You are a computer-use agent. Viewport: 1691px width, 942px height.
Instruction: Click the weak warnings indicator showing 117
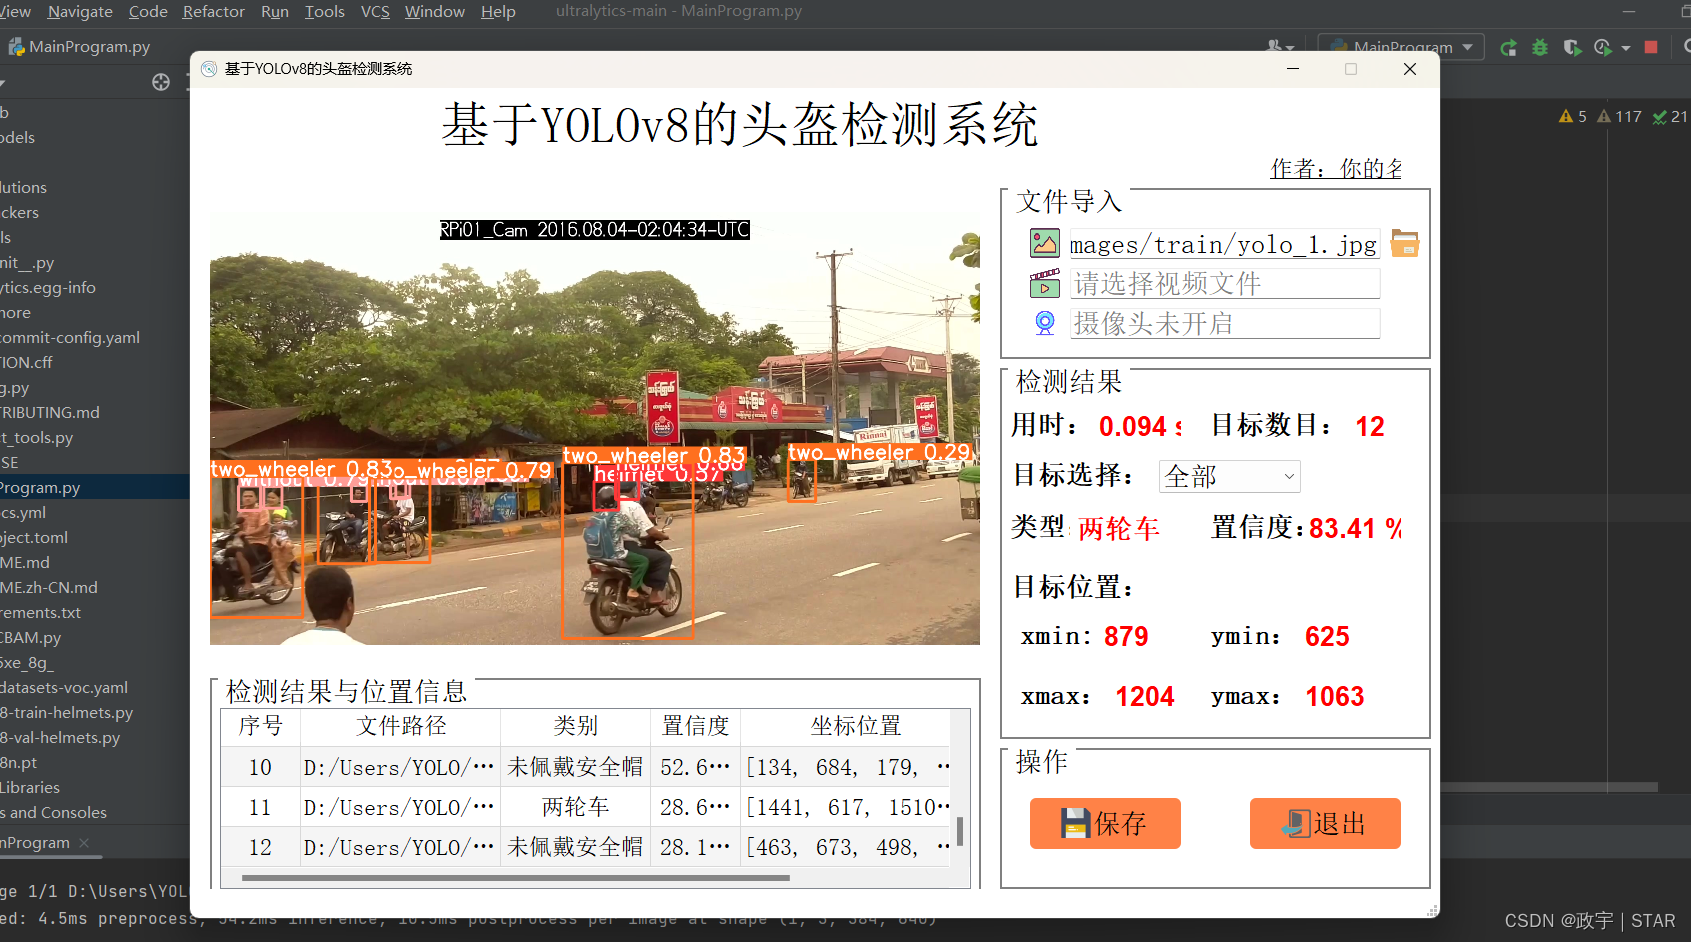point(1619,116)
